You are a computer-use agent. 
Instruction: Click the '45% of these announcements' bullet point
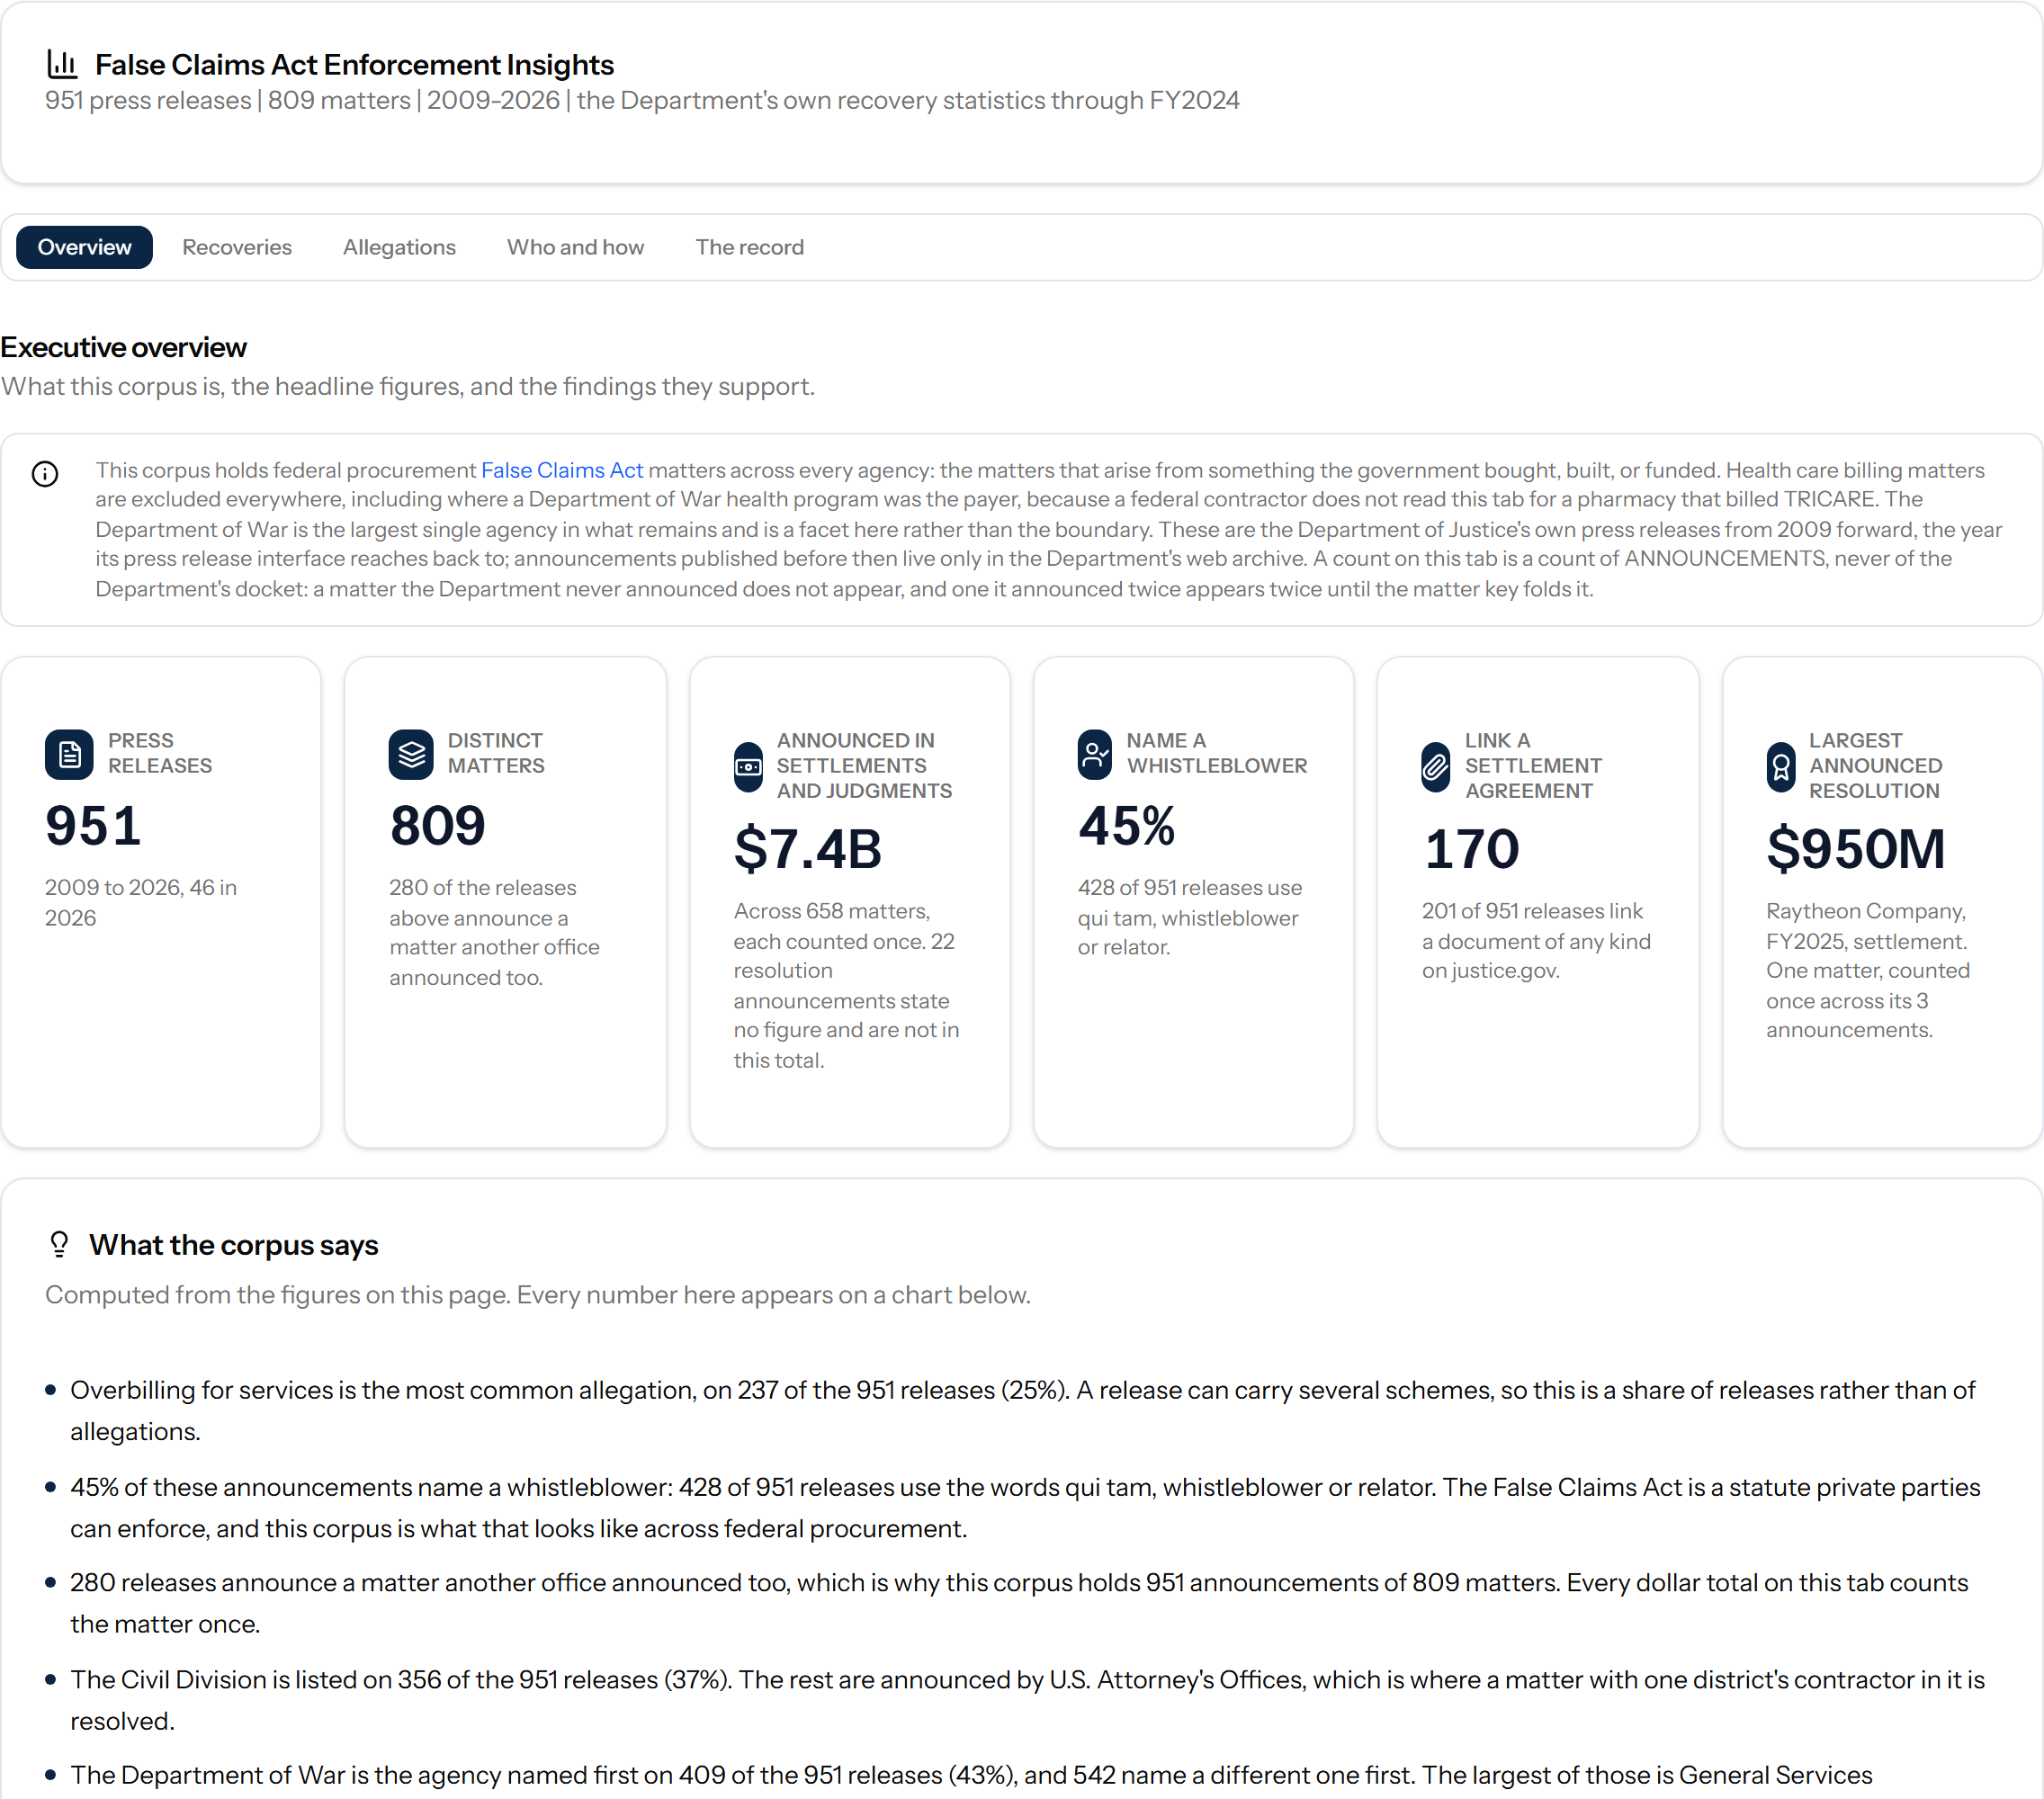click(1025, 1507)
